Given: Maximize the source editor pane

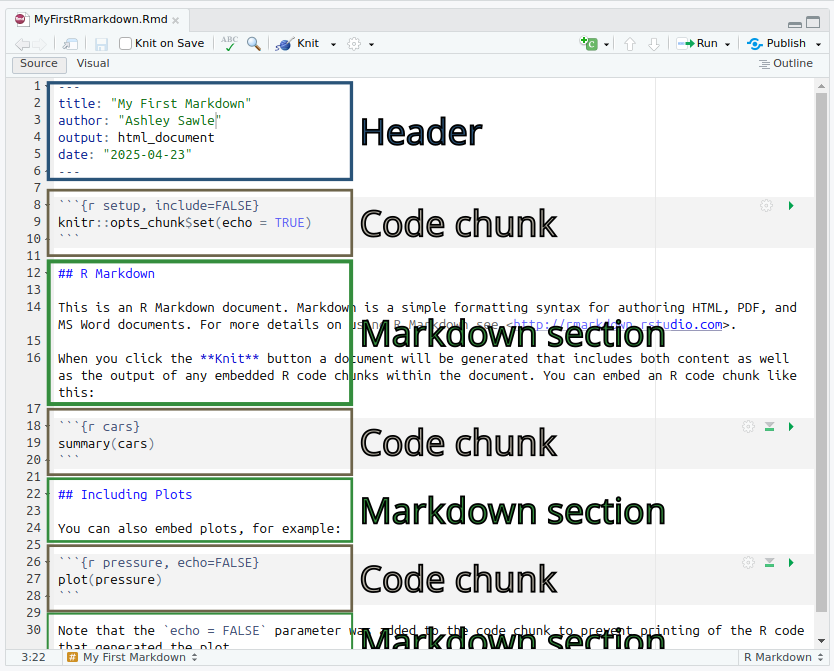Looking at the screenshot, I should [813, 22].
